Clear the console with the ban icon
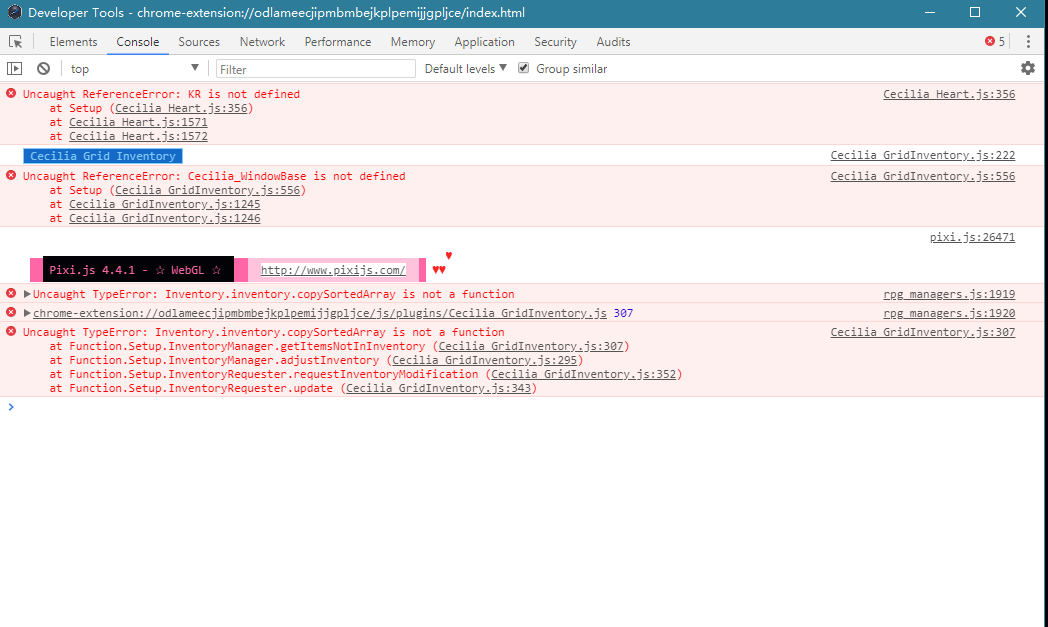The width and height of the screenshot is (1048, 627). (x=43, y=68)
